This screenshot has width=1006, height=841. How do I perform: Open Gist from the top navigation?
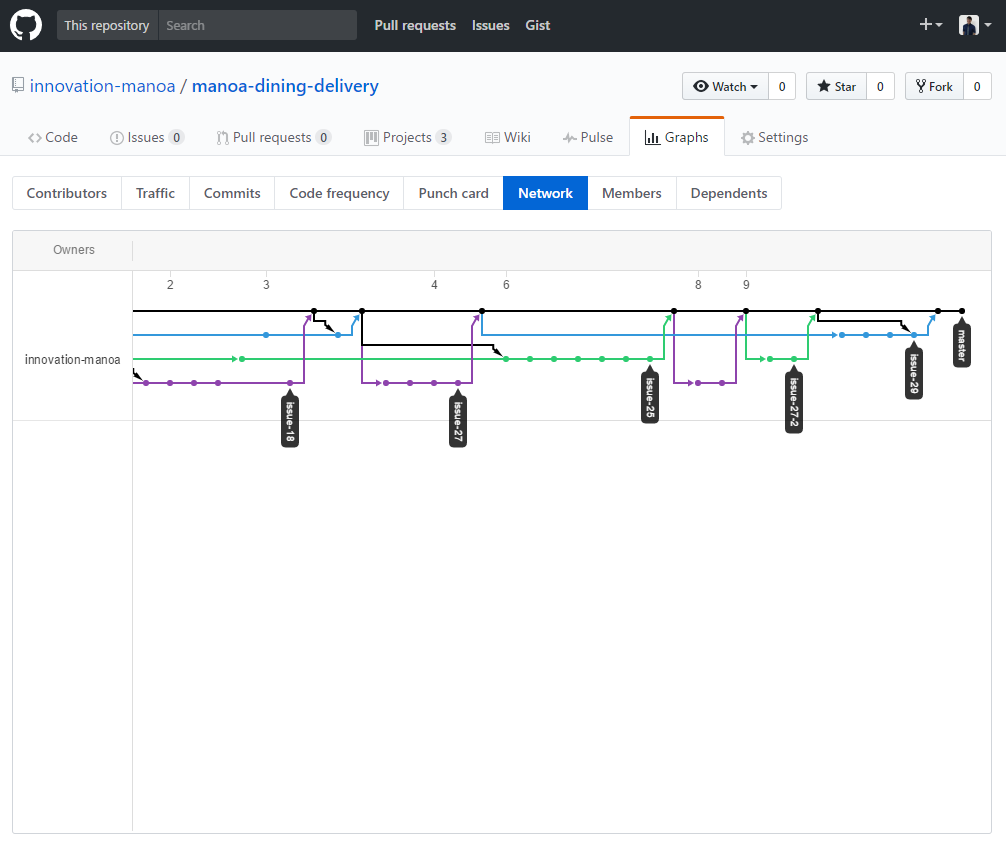point(538,25)
